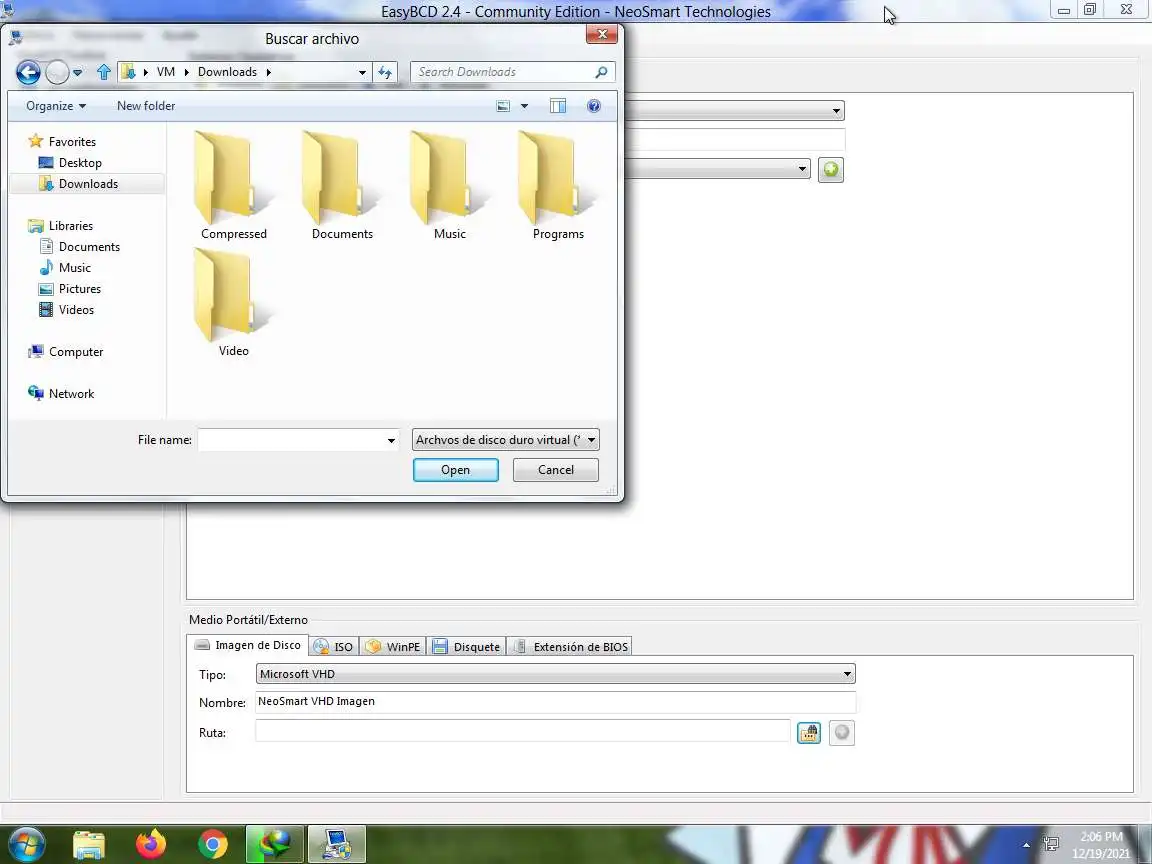Screen dimensions: 1152x864
Task: Expand the address bar history dropdown
Action: (361, 72)
